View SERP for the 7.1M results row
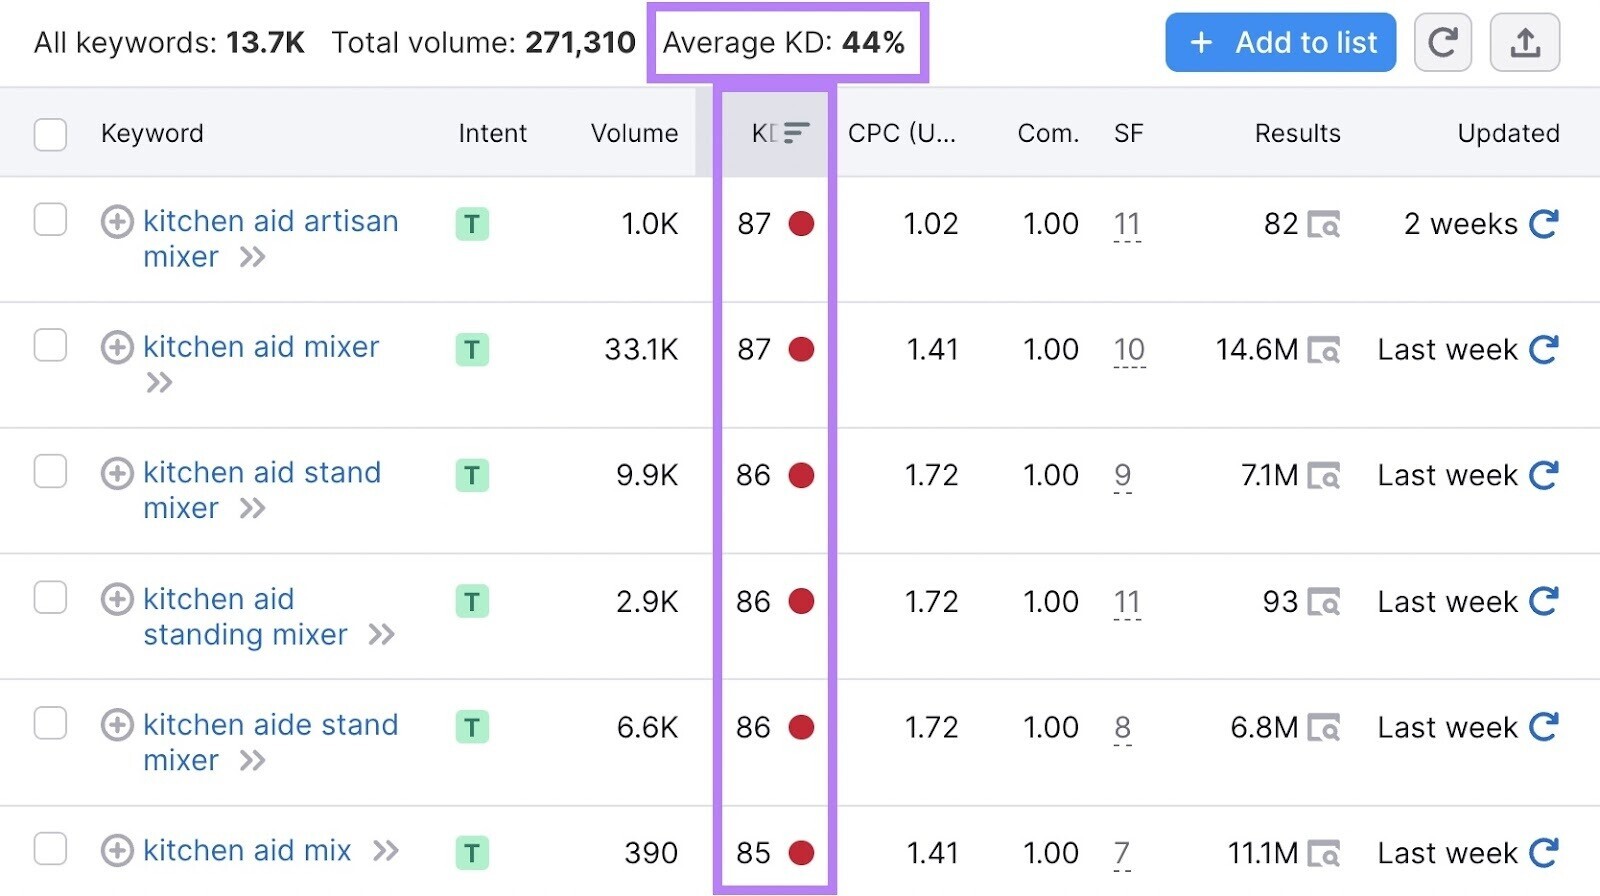The image size is (1600, 896). [x=1324, y=478]
